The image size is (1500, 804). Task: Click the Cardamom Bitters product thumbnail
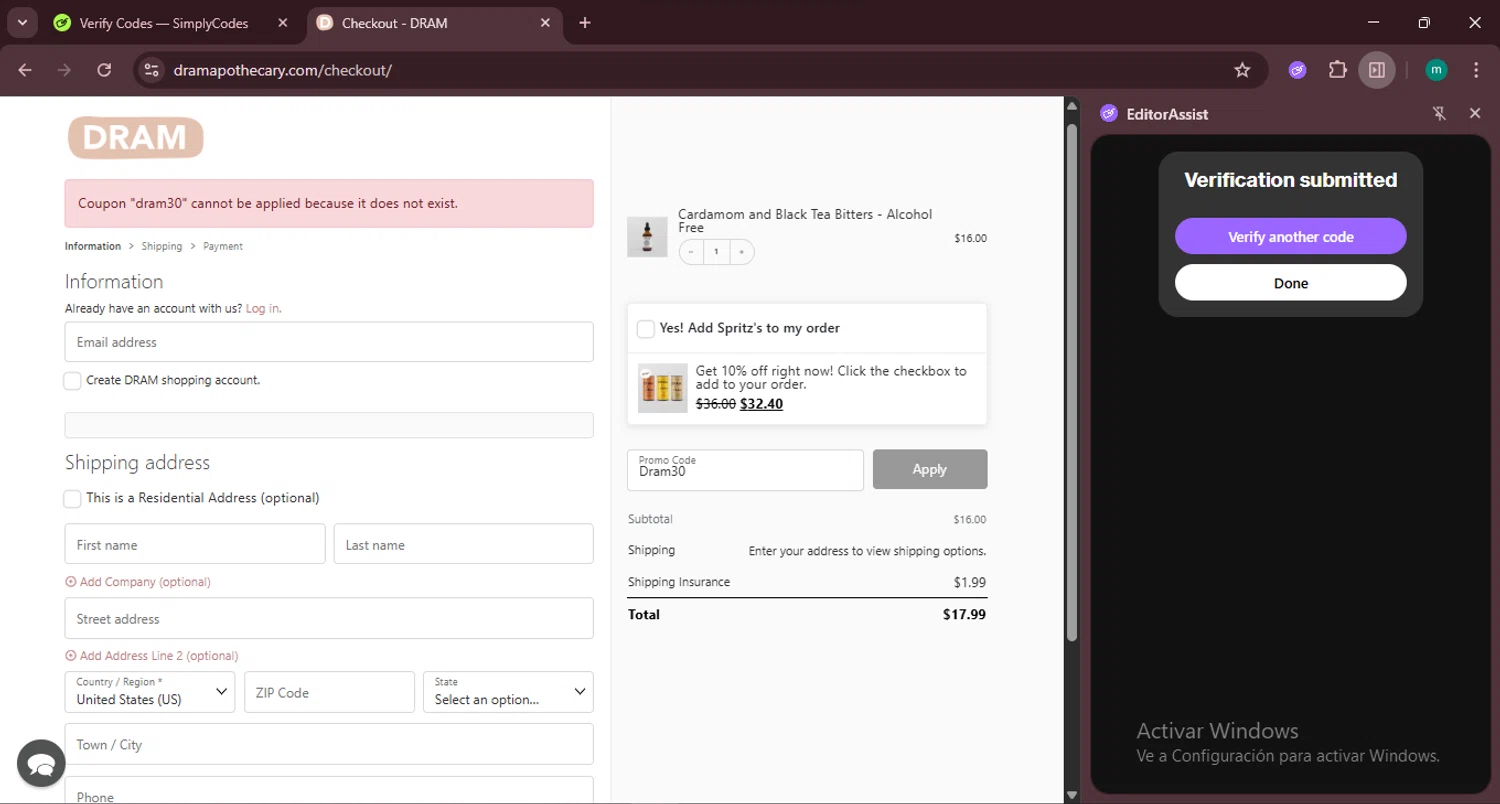point(647,238)
